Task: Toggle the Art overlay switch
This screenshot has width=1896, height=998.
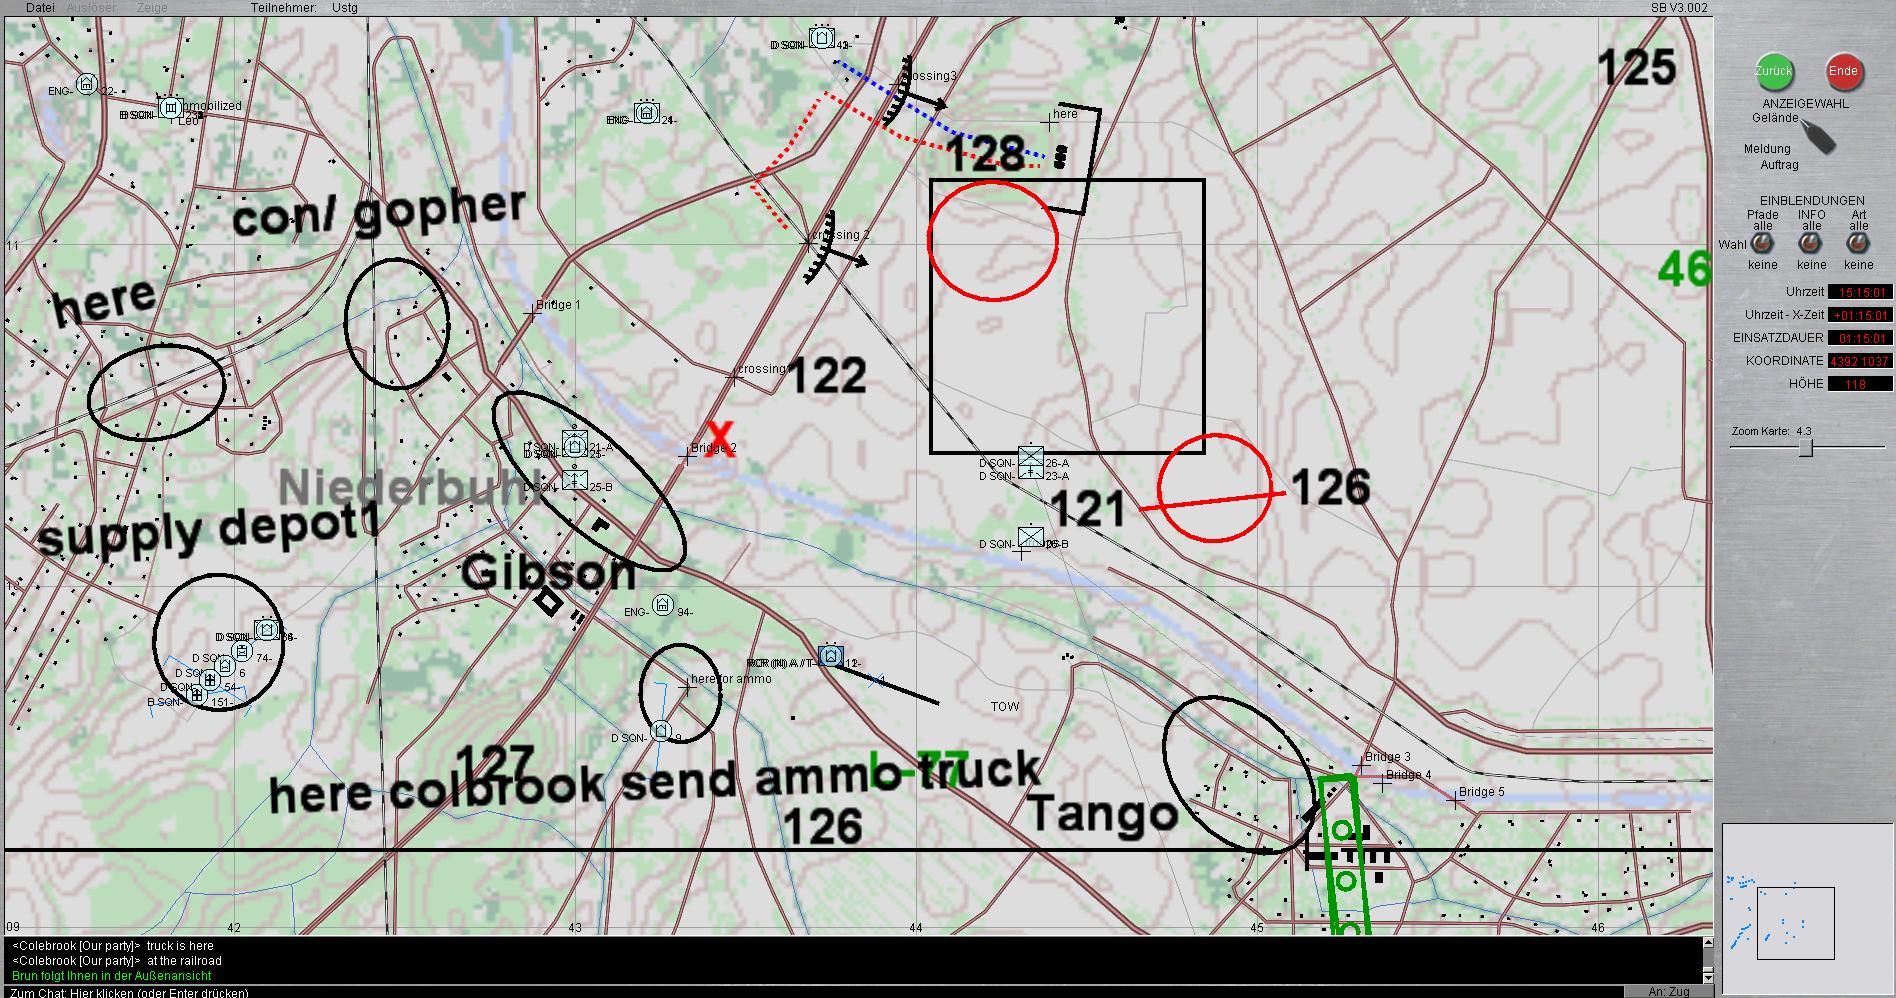Action: [1858, 242]
